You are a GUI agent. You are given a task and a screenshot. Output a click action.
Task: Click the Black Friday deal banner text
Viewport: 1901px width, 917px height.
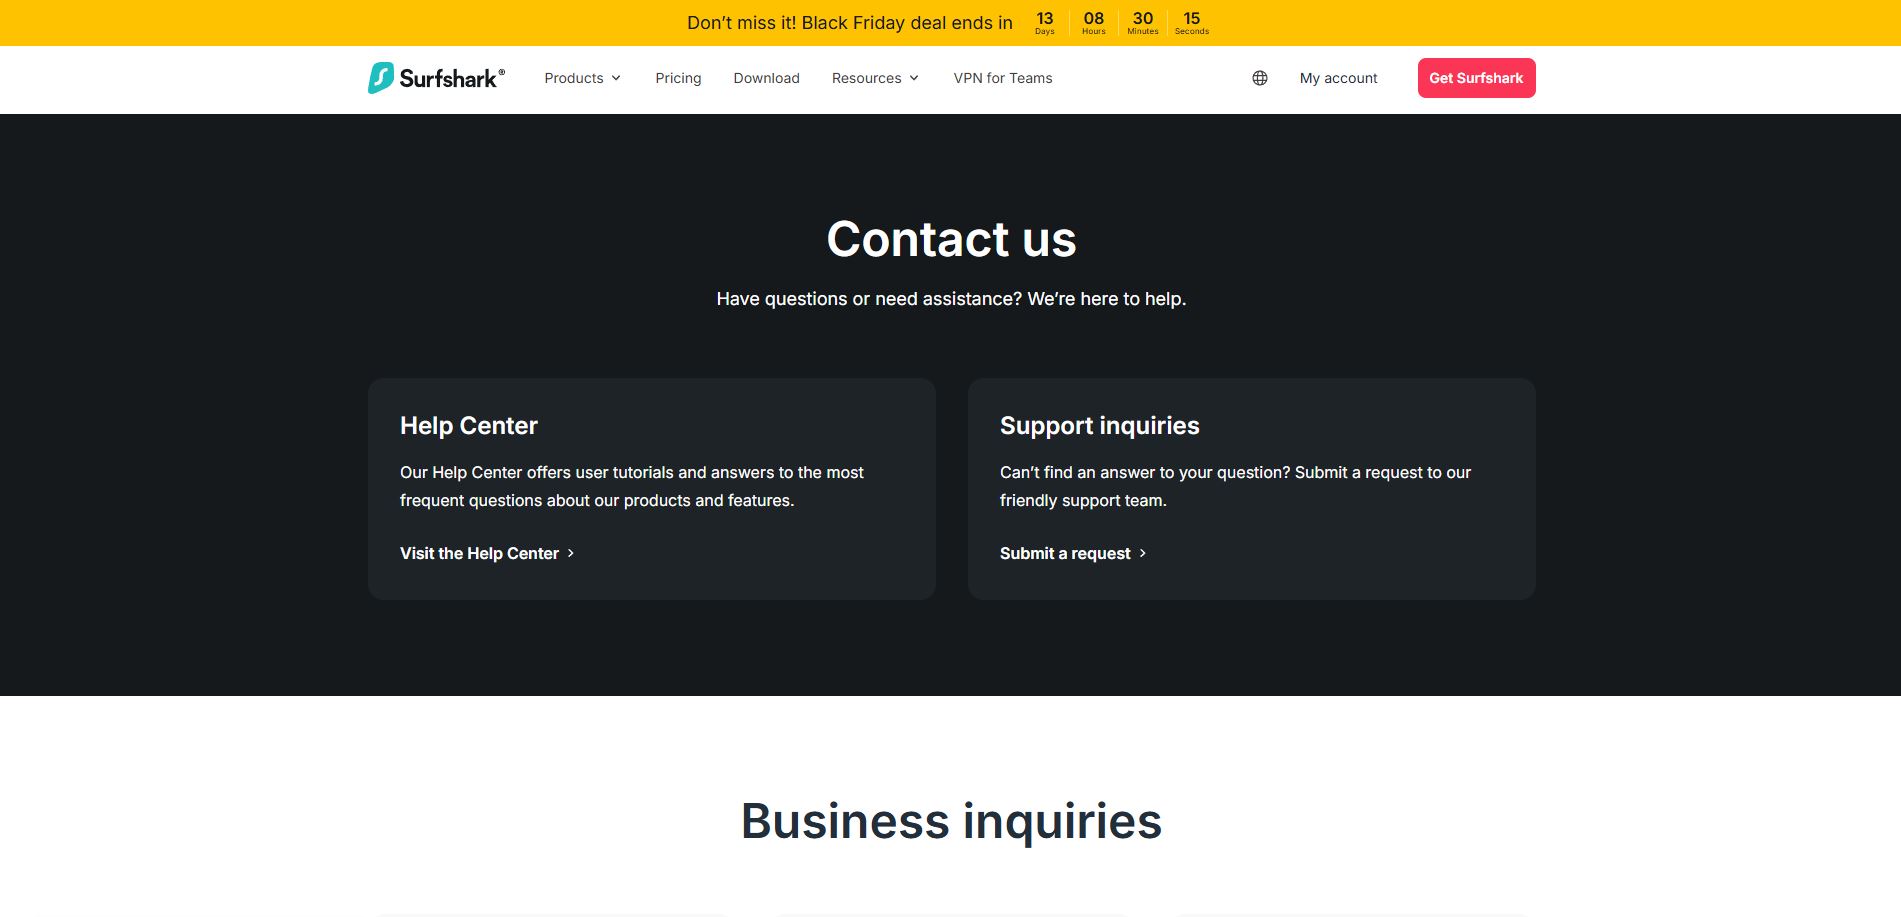tap(849, 23)
